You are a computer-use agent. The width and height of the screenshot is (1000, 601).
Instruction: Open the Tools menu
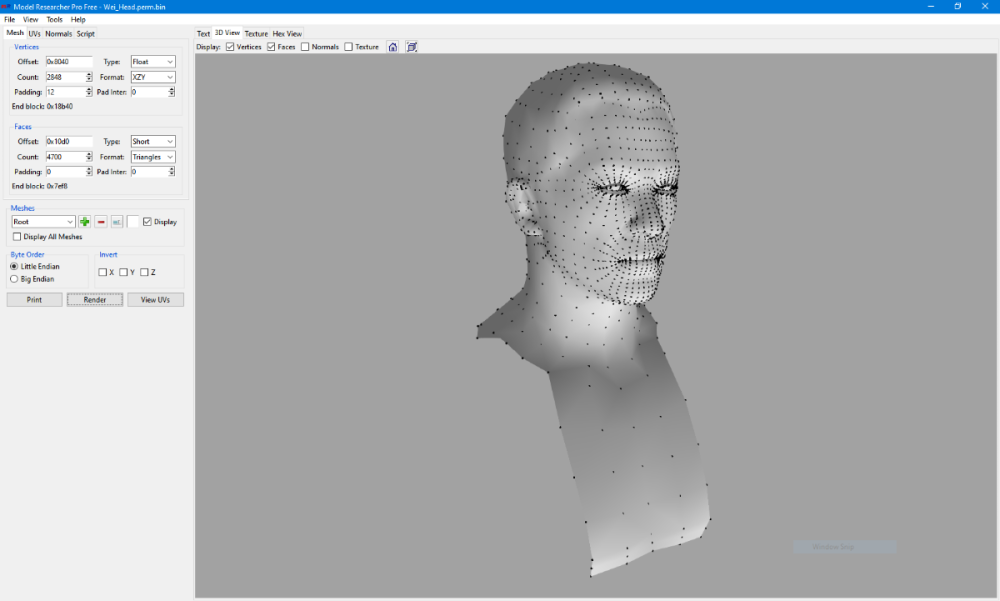pos(54,19)
